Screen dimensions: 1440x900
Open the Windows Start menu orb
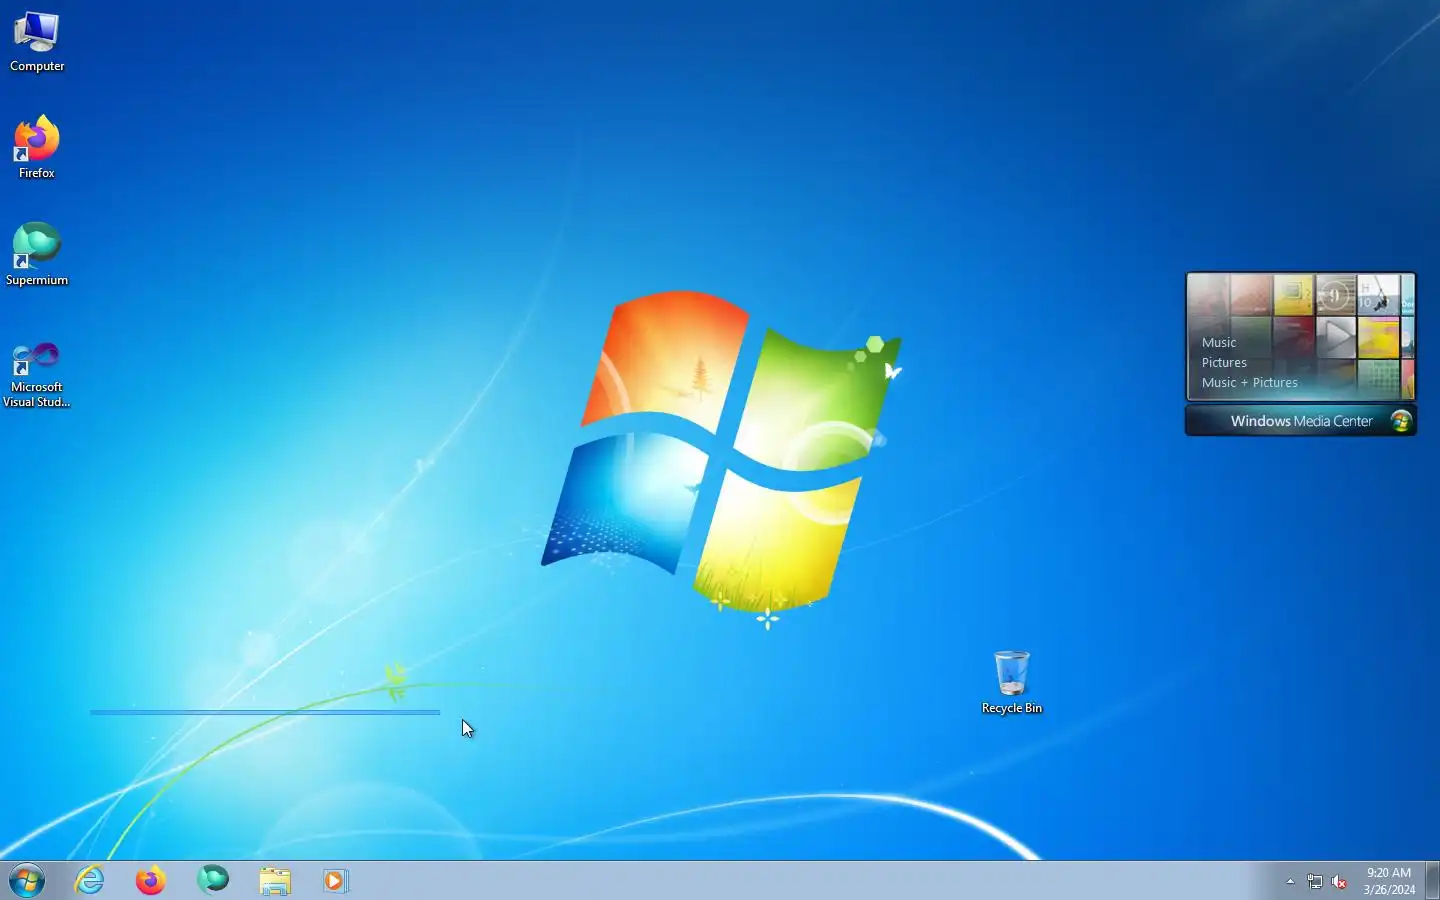click(x=27, y=881)
